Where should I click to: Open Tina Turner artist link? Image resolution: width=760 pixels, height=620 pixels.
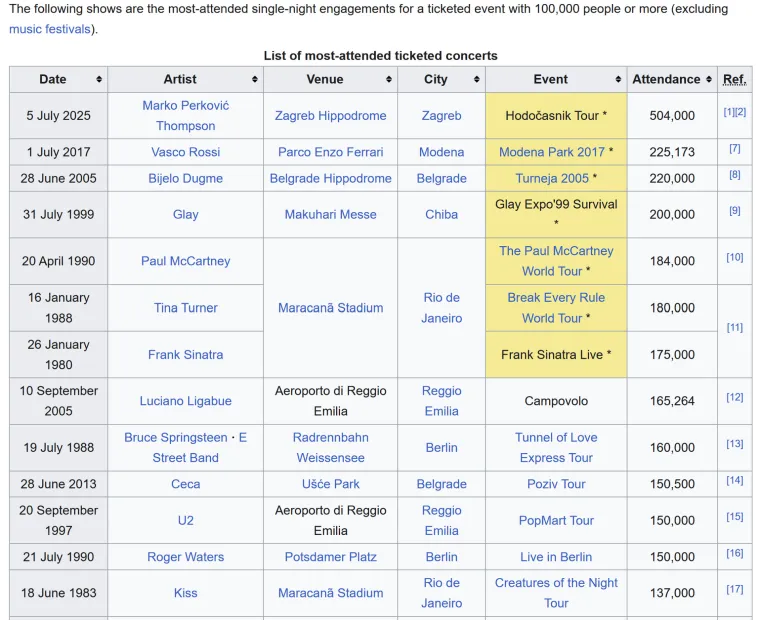point(186,308)
